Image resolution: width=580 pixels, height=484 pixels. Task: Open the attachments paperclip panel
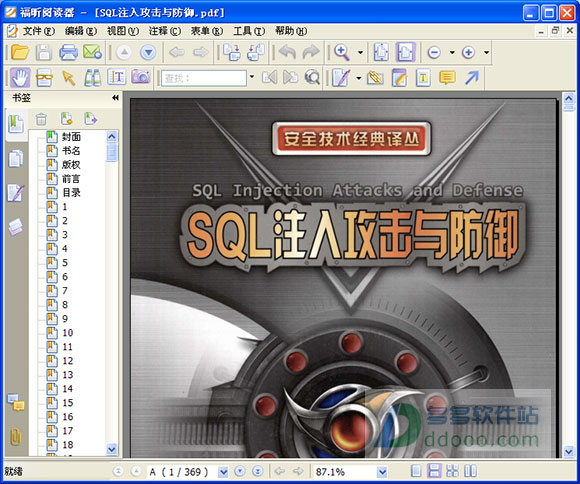[16, 437]
